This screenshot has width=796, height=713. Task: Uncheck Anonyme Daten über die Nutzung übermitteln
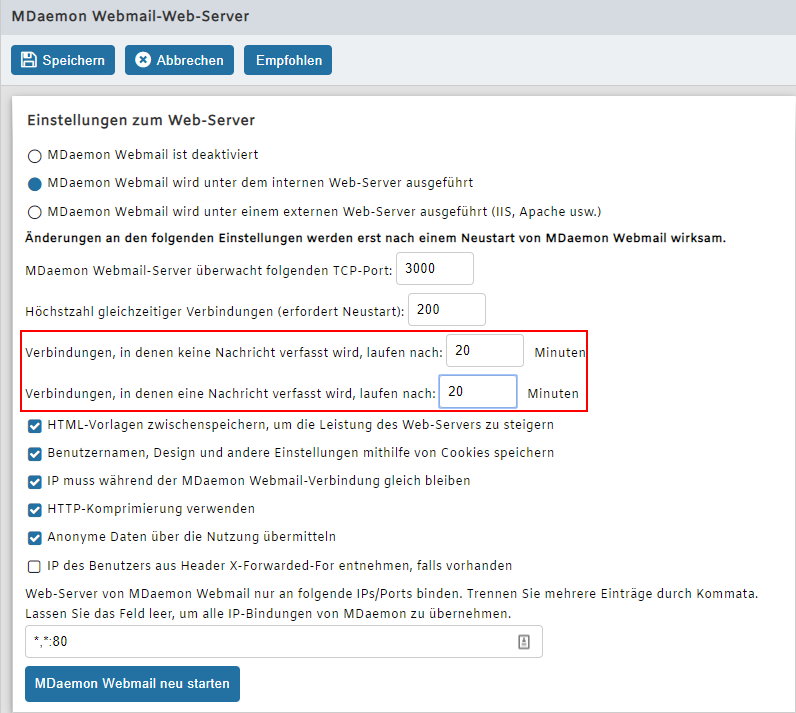35,537
